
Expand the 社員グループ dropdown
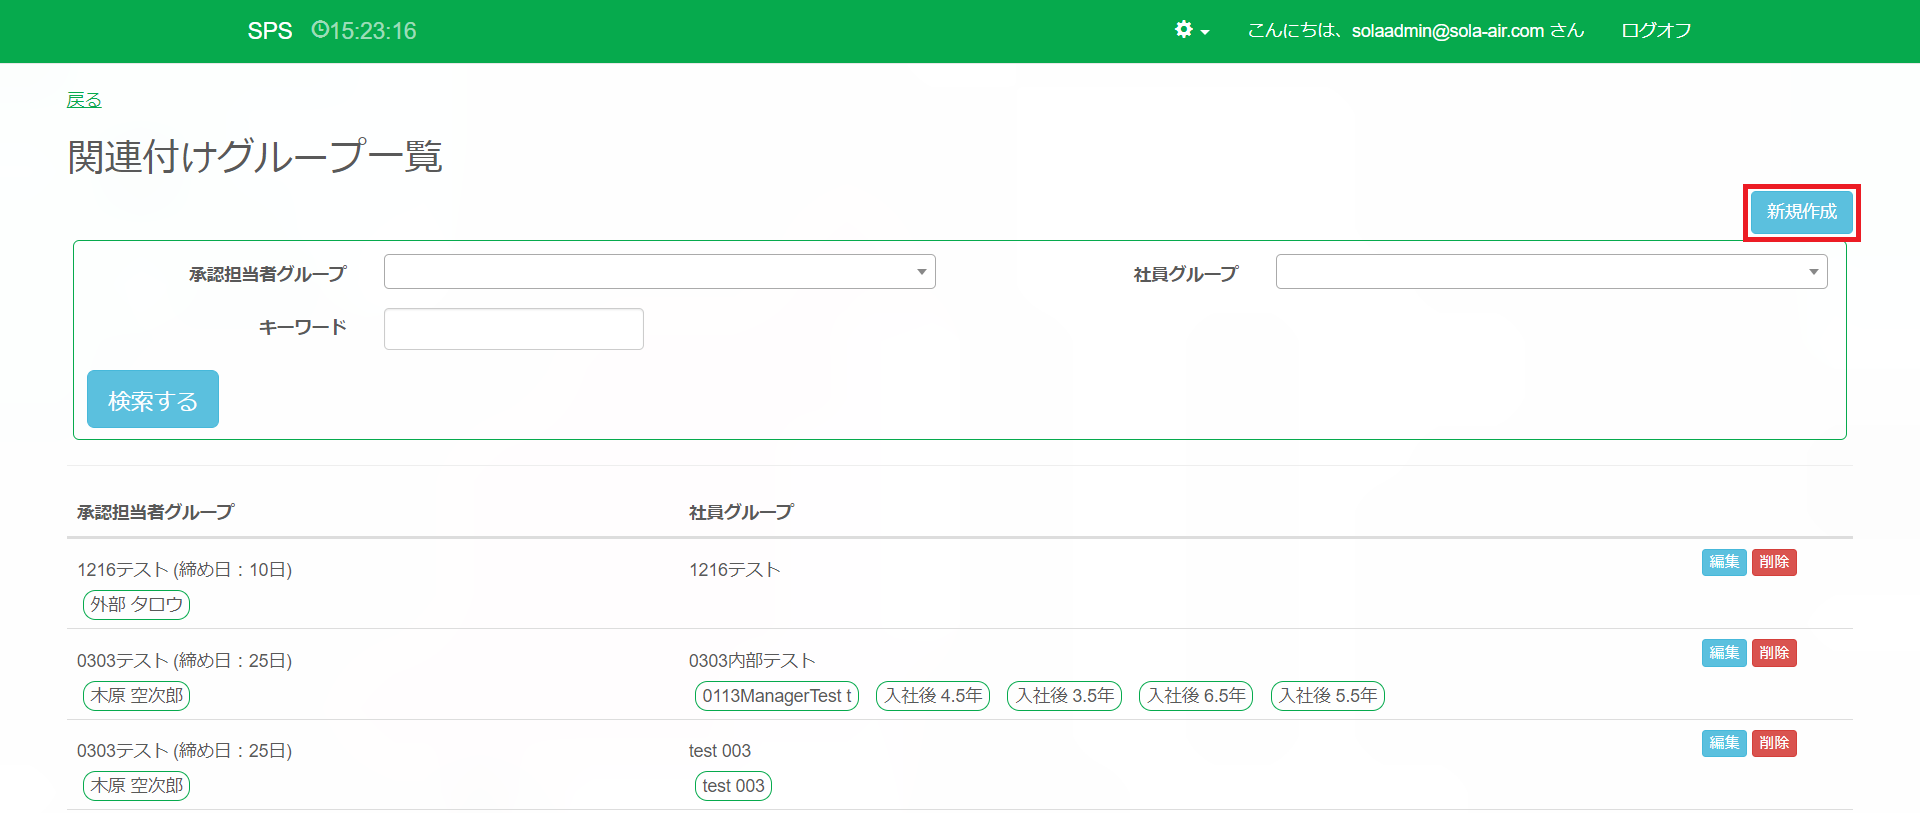[1551, 272]
